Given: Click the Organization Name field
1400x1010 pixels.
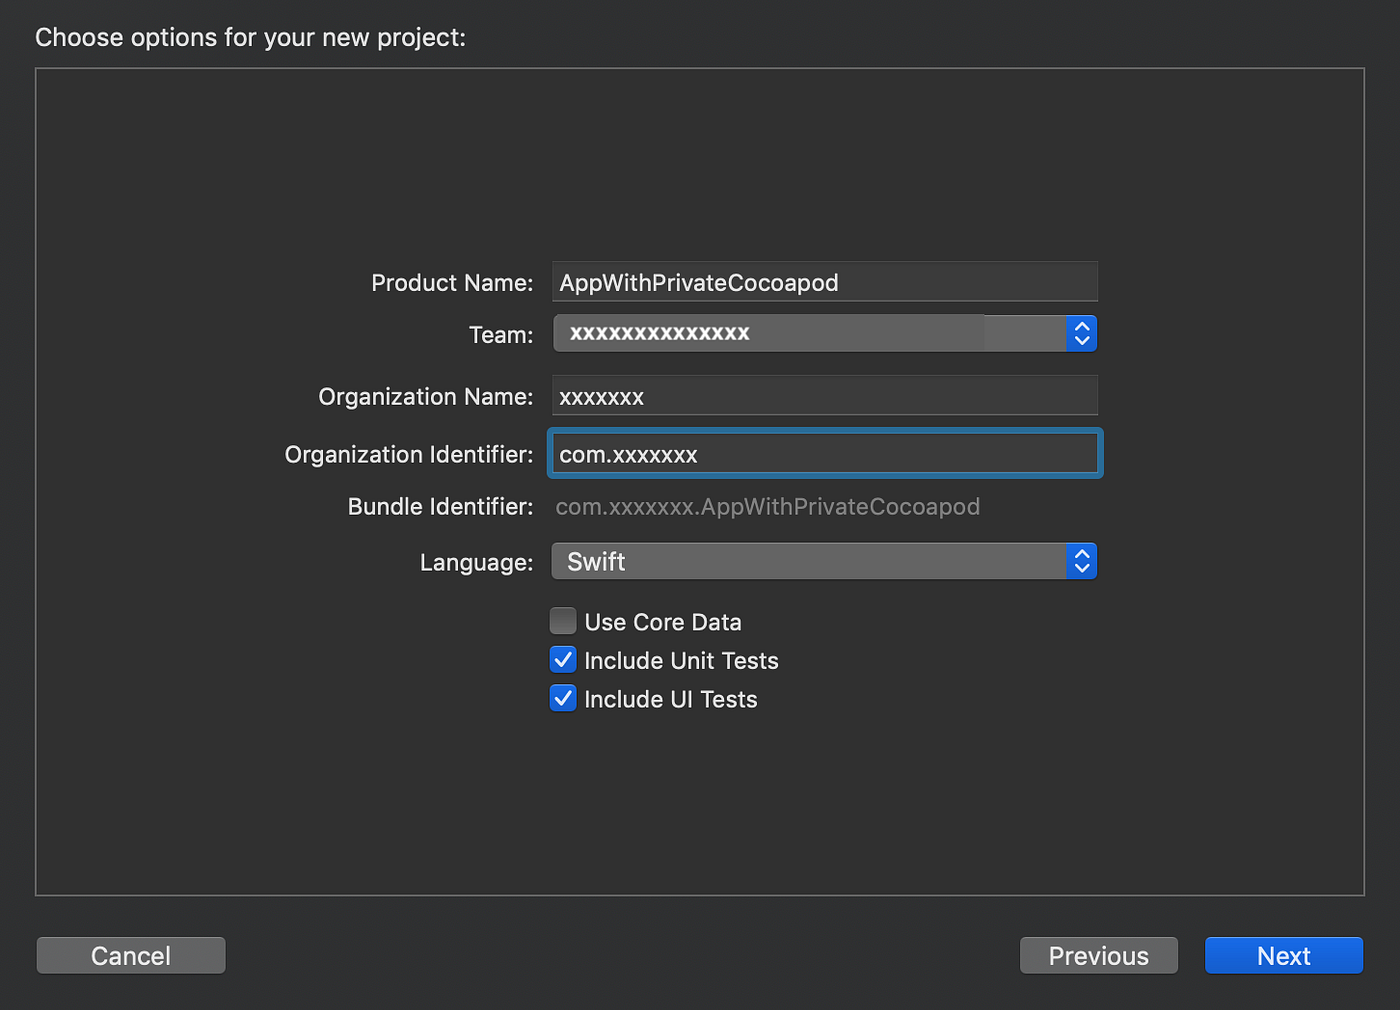Looking at the screenshot, I should (x=824, y=395).
